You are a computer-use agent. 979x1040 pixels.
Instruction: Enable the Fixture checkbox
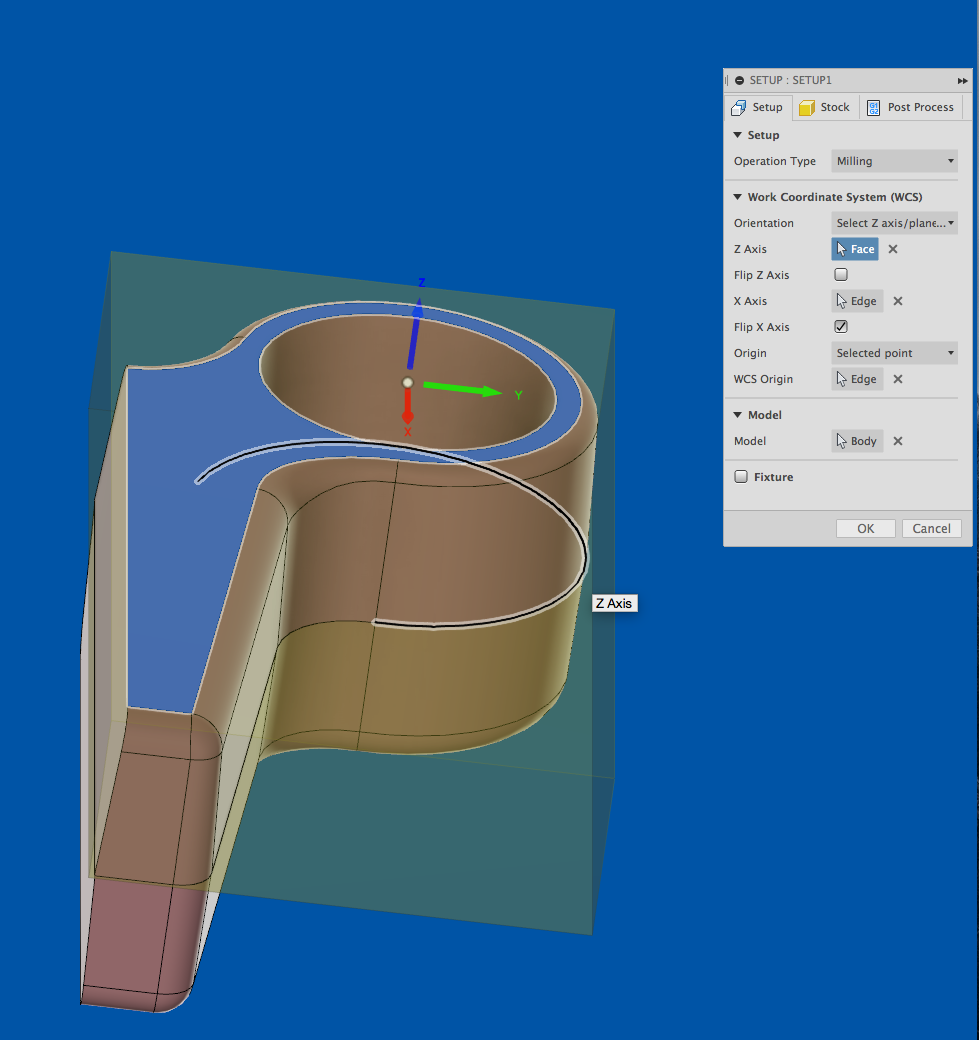tap(741, 477)
